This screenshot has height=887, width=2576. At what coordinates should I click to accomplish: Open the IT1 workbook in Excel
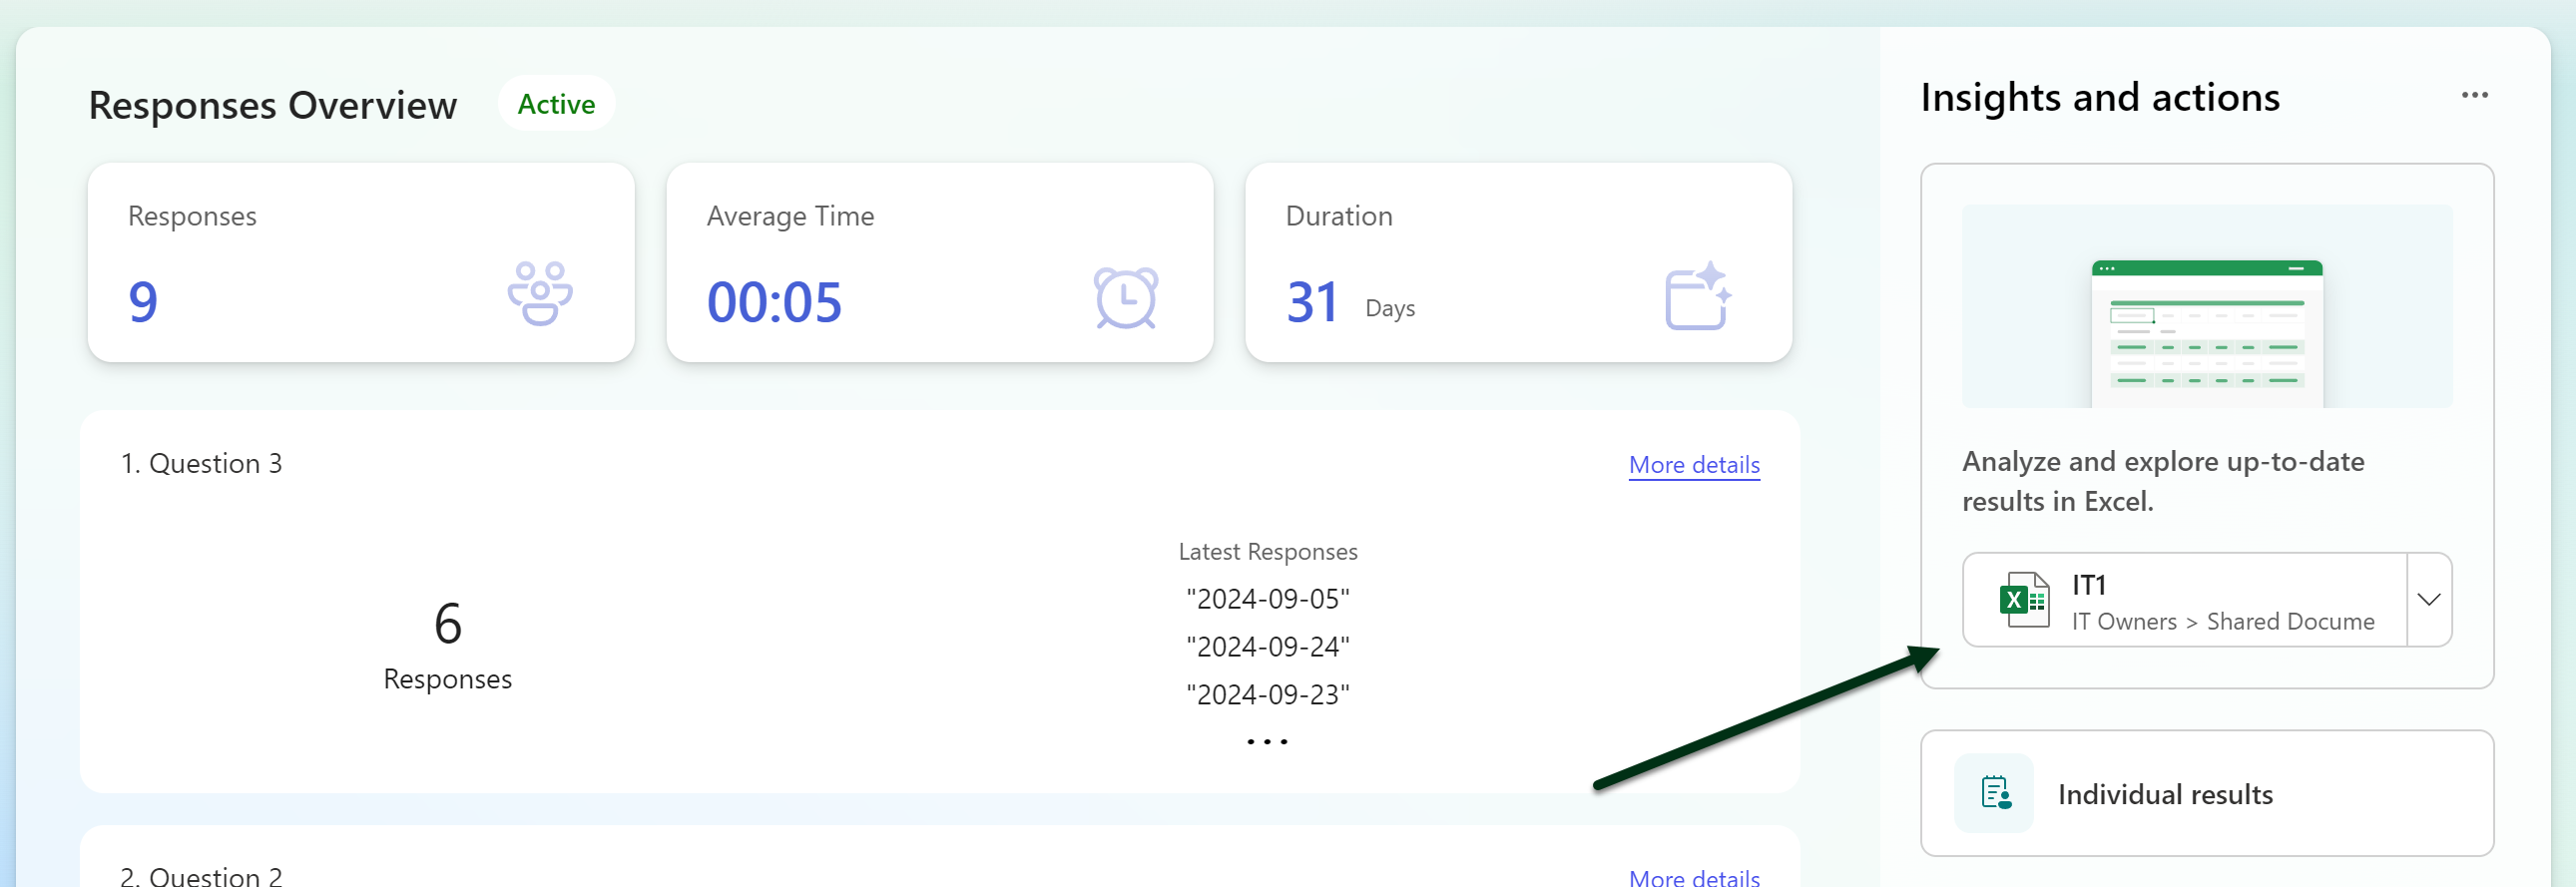click(x=2185, y=600)
